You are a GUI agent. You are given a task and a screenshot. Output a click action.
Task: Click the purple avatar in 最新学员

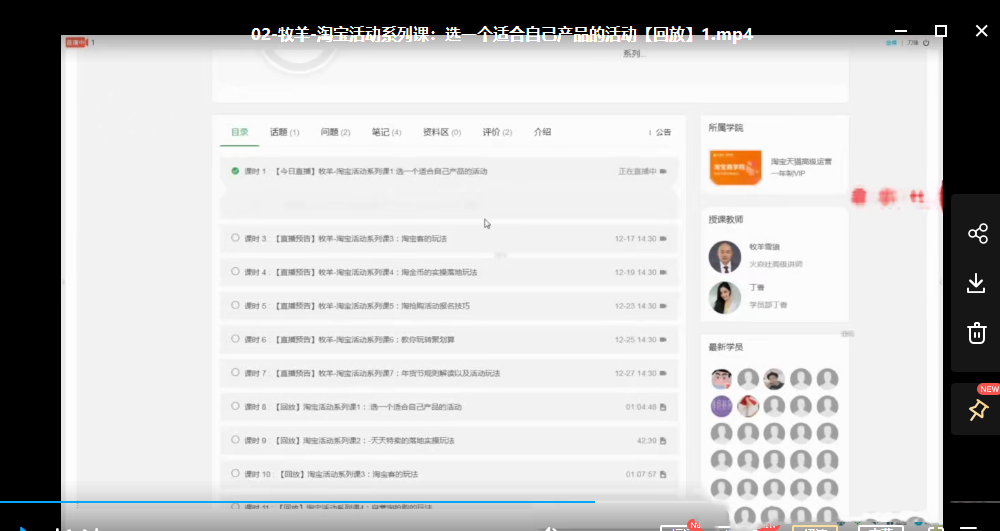click(x=721, y=406)
